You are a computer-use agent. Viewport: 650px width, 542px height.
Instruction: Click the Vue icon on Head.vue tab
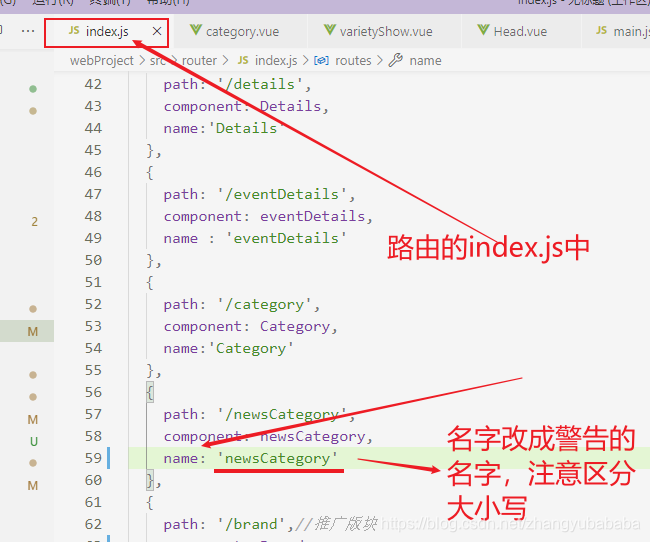pos(483,30)
